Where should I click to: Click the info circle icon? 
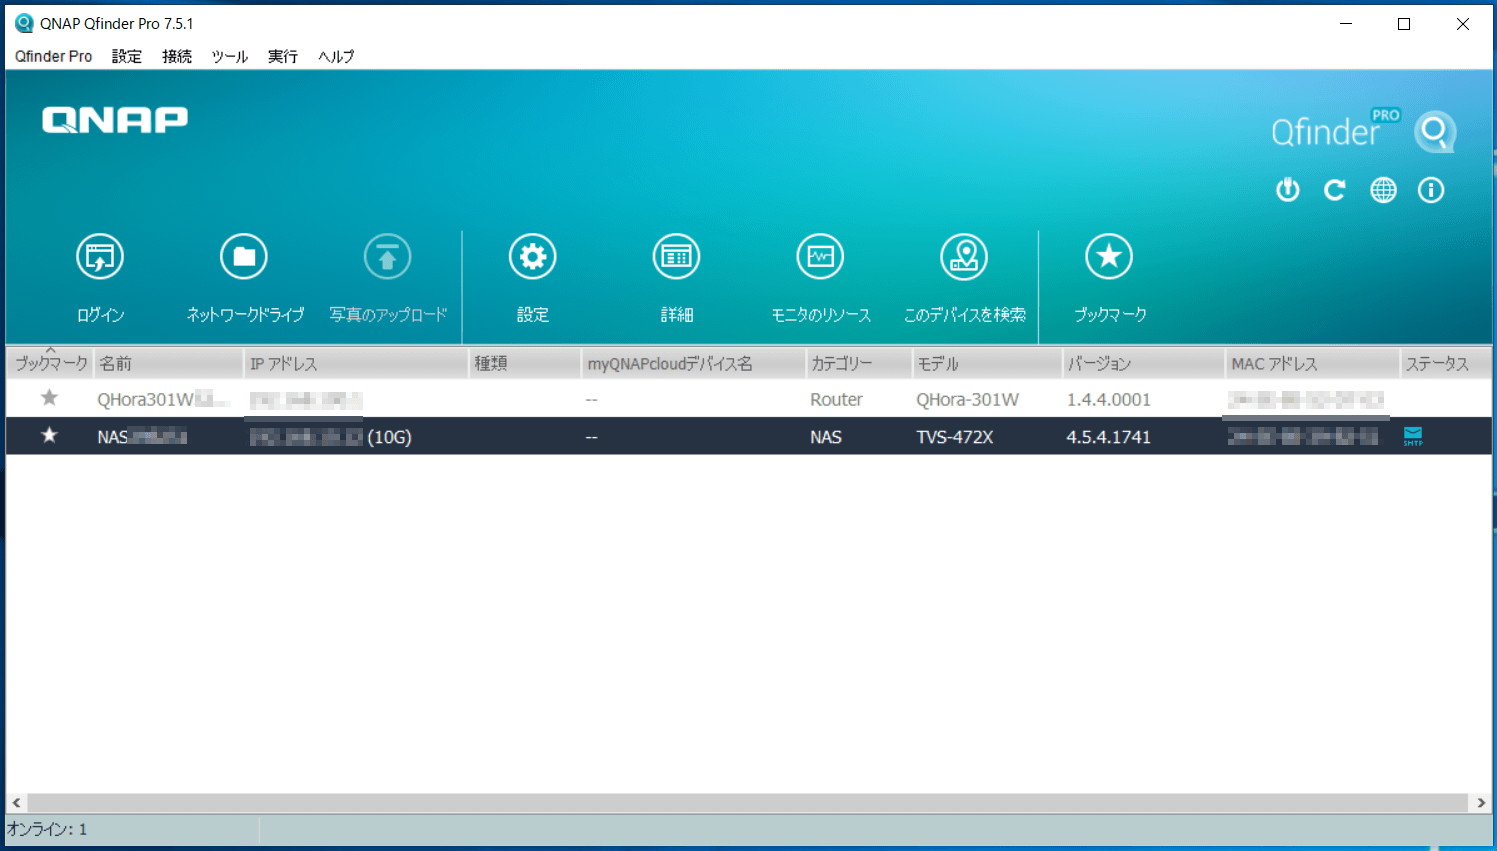pyautogui.click(x=1431, y=190)
